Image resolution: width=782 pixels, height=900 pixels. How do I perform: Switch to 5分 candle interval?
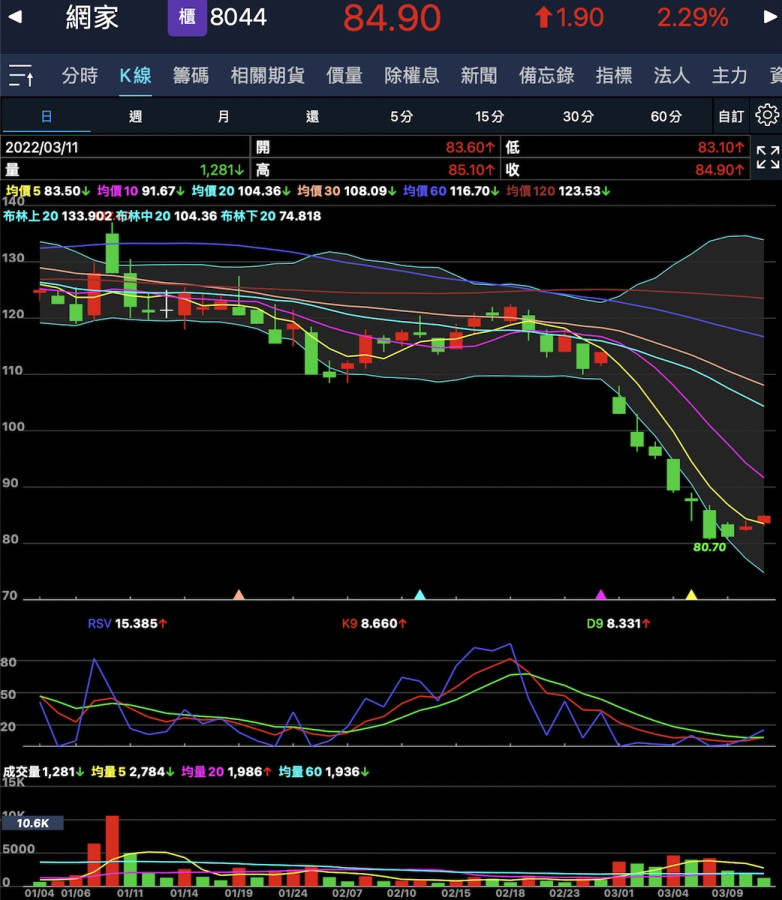(401, 117)
